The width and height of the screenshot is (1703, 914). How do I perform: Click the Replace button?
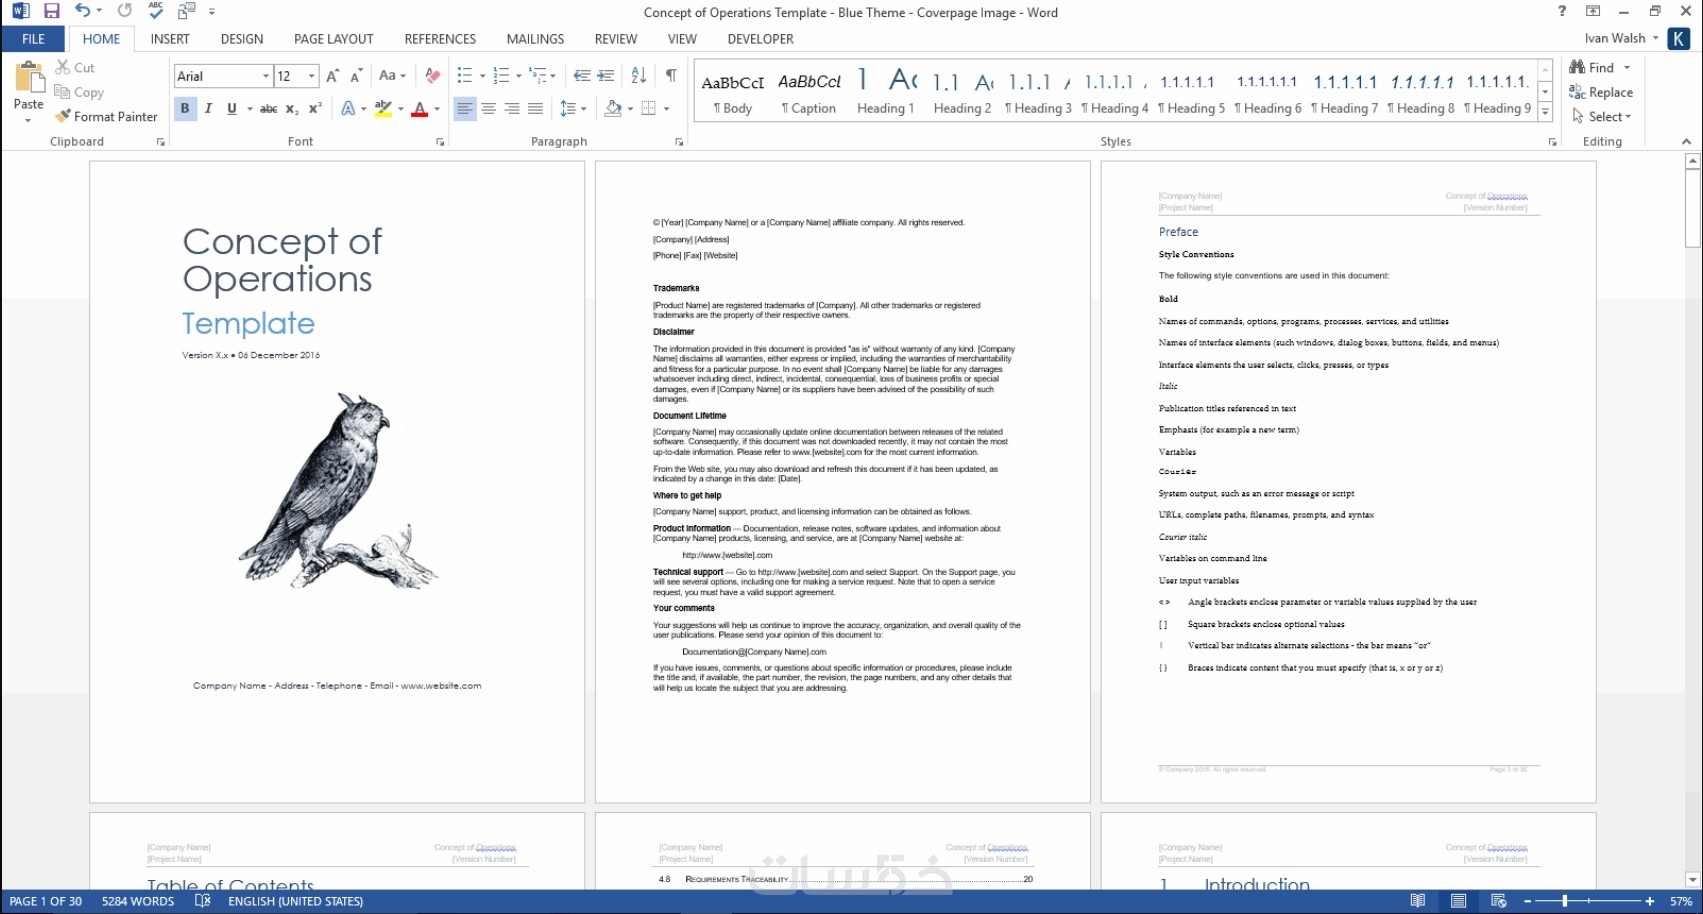tap(1601, 92)
